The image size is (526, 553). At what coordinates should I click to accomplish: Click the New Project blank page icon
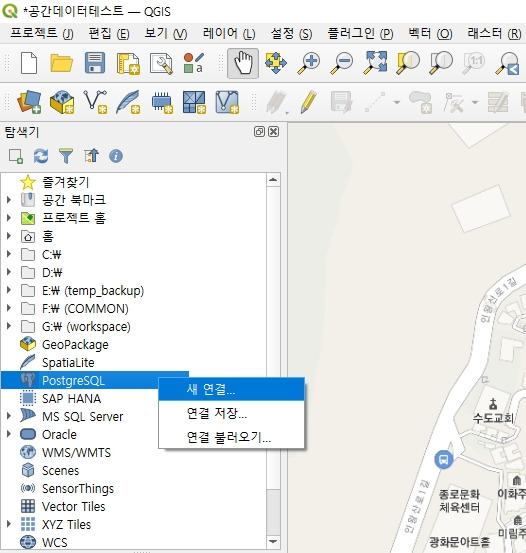coord(29,63)
